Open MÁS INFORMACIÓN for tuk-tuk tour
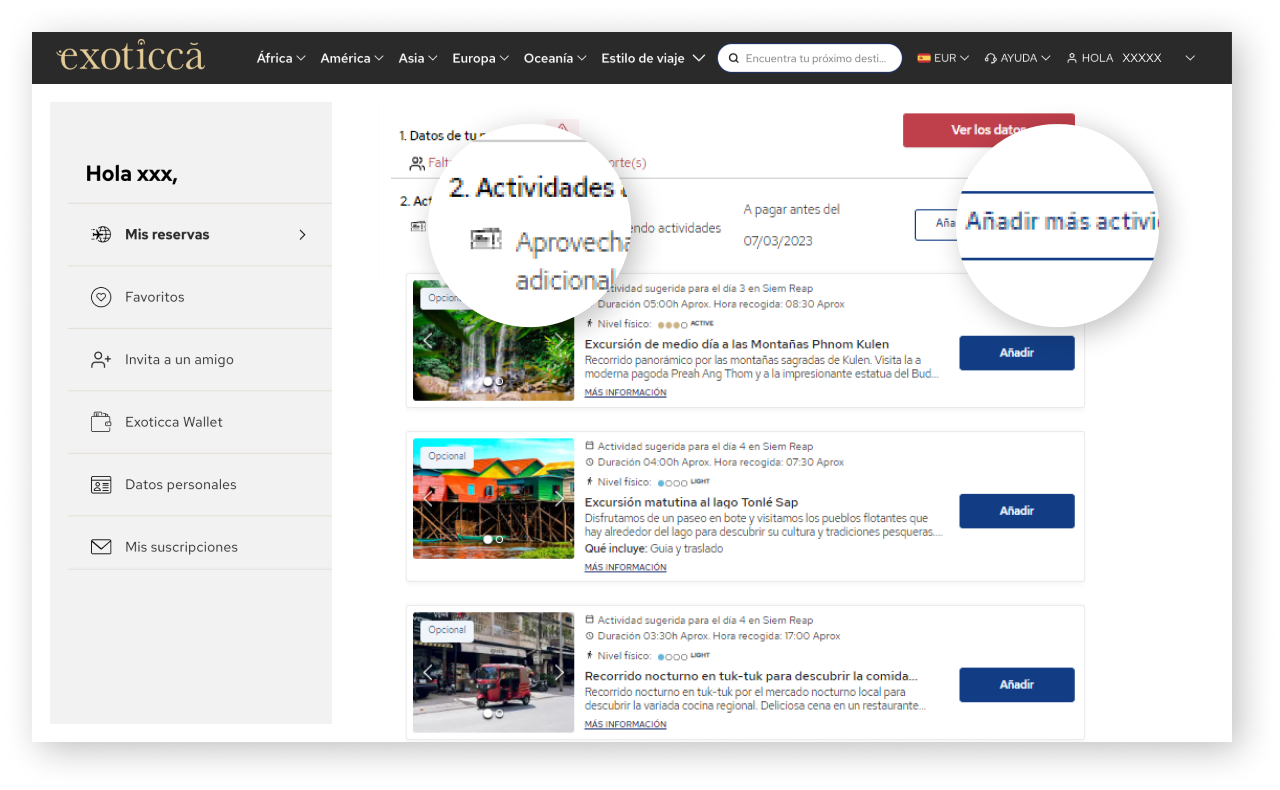The width and height of the screenshot is (1280, 790). 625,724
